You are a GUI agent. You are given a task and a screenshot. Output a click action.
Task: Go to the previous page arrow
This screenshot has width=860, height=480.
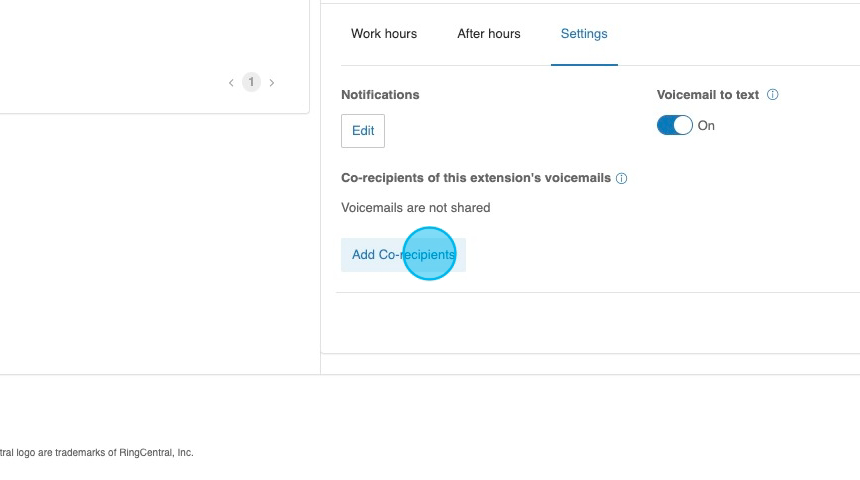tap(231, 83)
